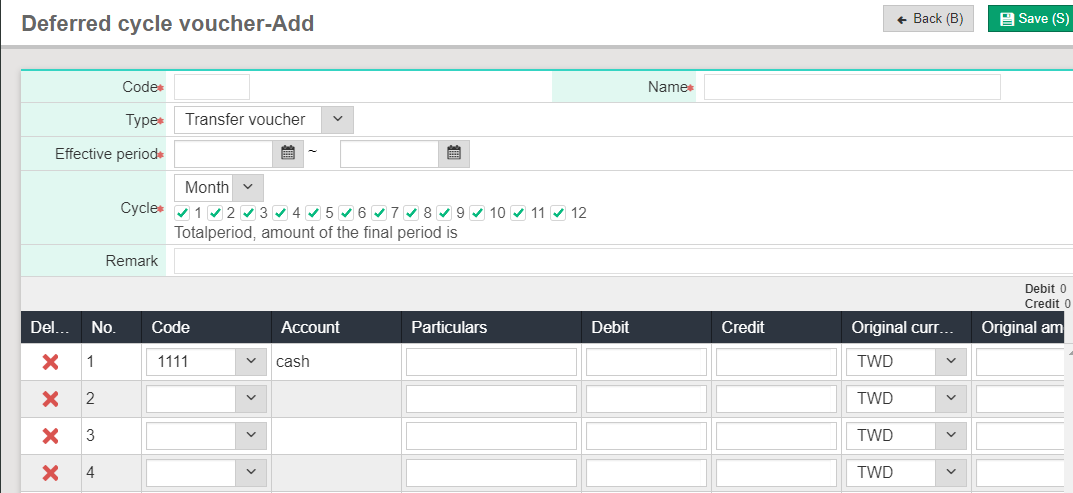Click the Back (B) button

tap(928, 19)
